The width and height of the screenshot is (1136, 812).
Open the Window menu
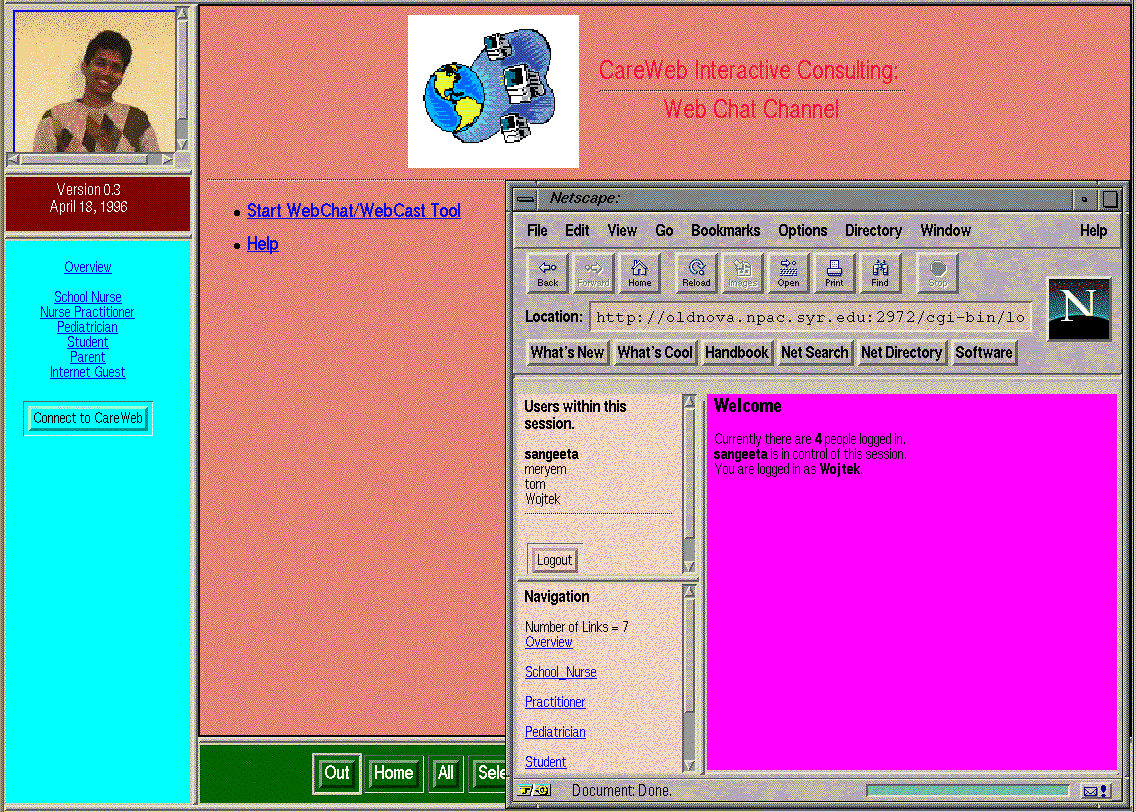[x=945, y=230]
